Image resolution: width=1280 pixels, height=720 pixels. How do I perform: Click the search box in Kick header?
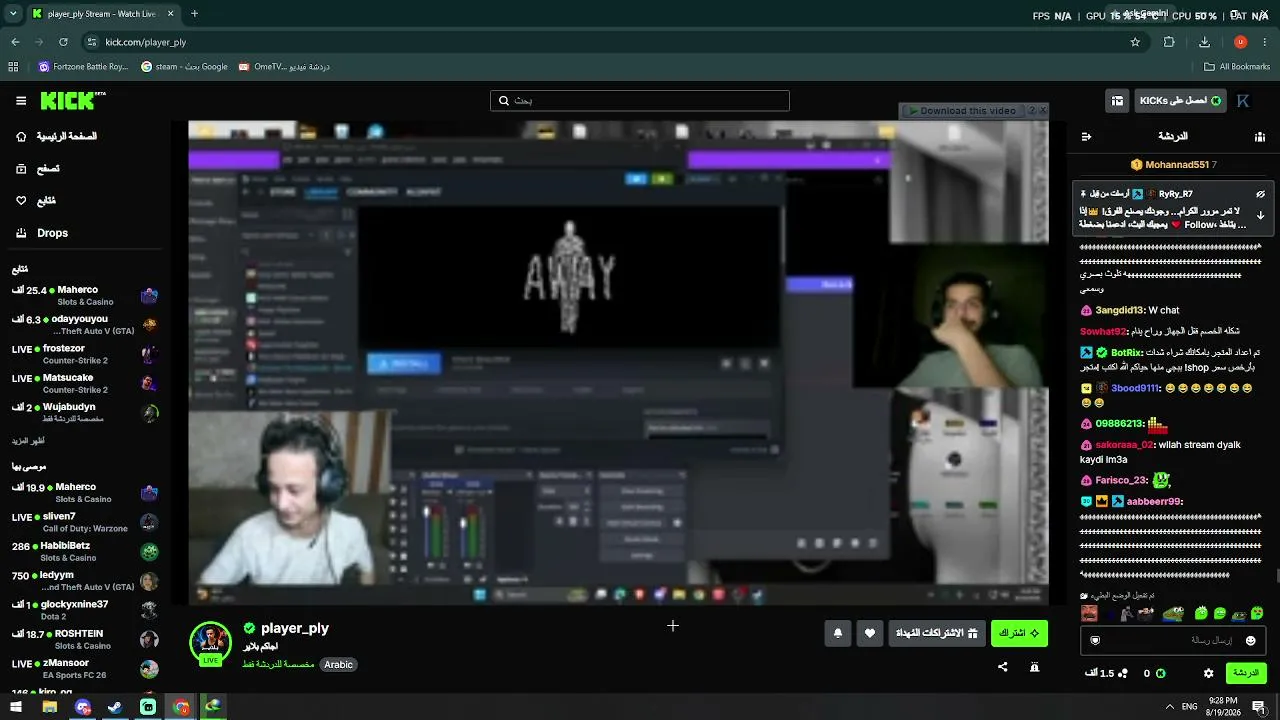tap(640, 101)
